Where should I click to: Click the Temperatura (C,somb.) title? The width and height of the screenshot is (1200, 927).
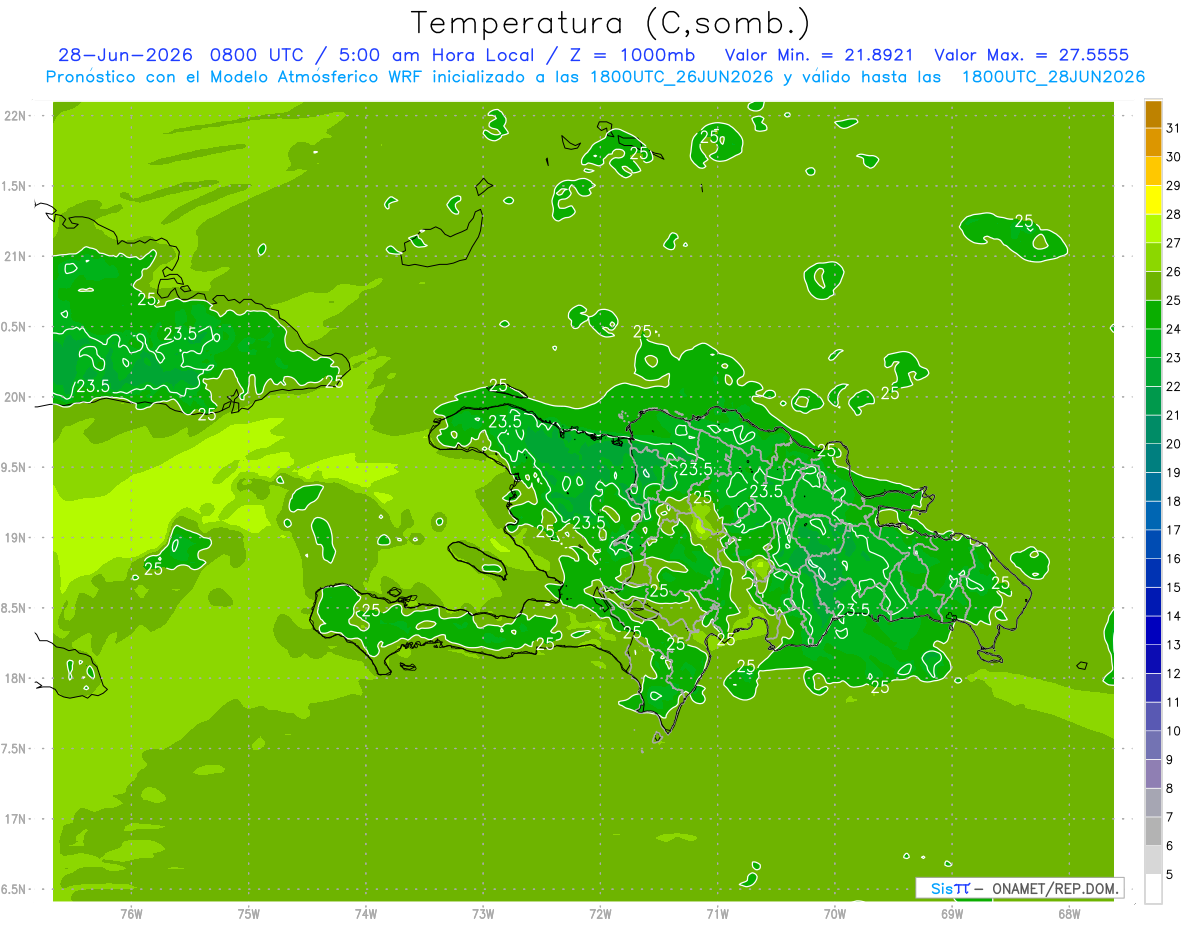coord(611,23)
